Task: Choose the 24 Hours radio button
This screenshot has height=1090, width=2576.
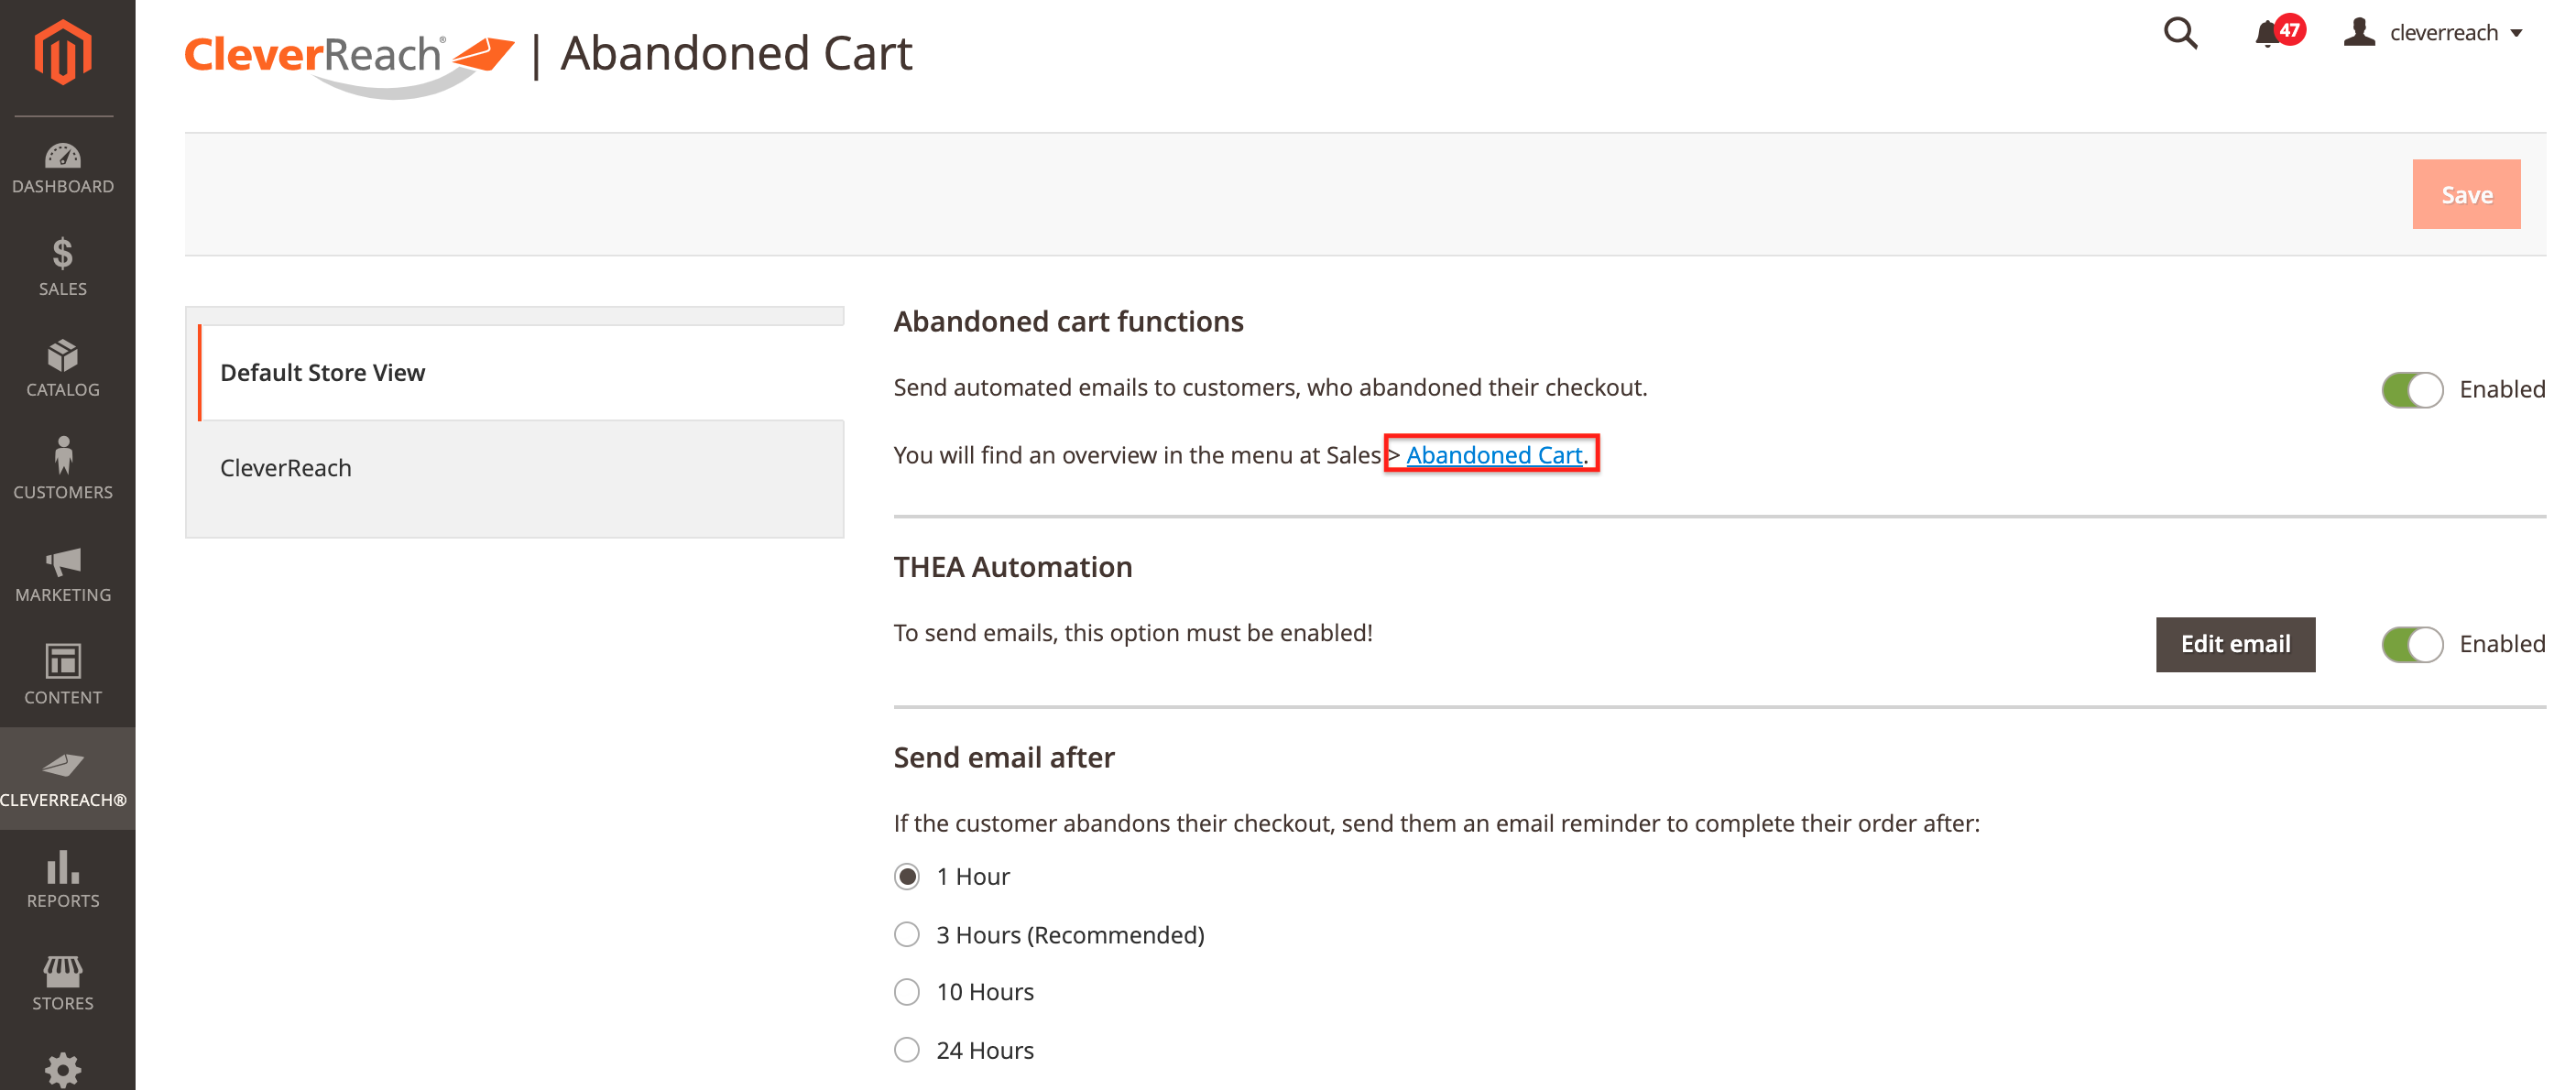Action: (x=907, y=1050)
